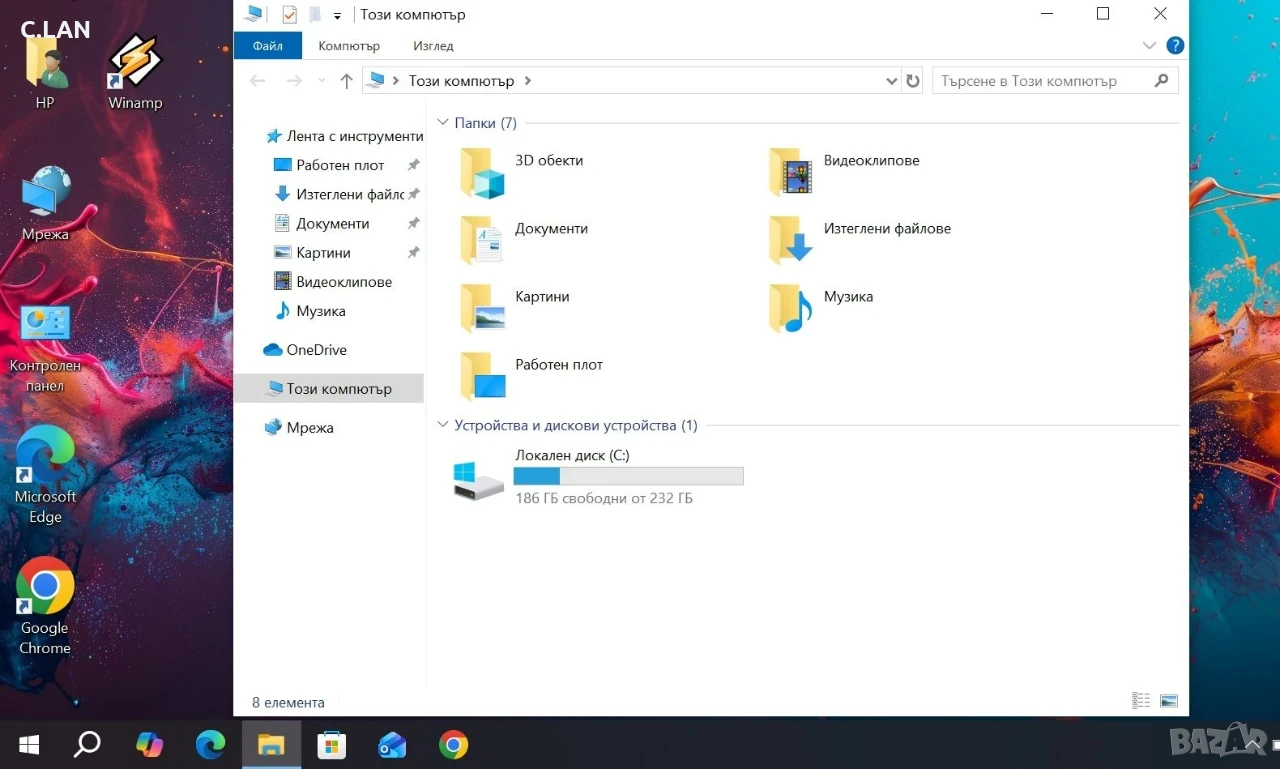
Task: Select the Мрежа desktop icon
Action: (x=45, y=204)
